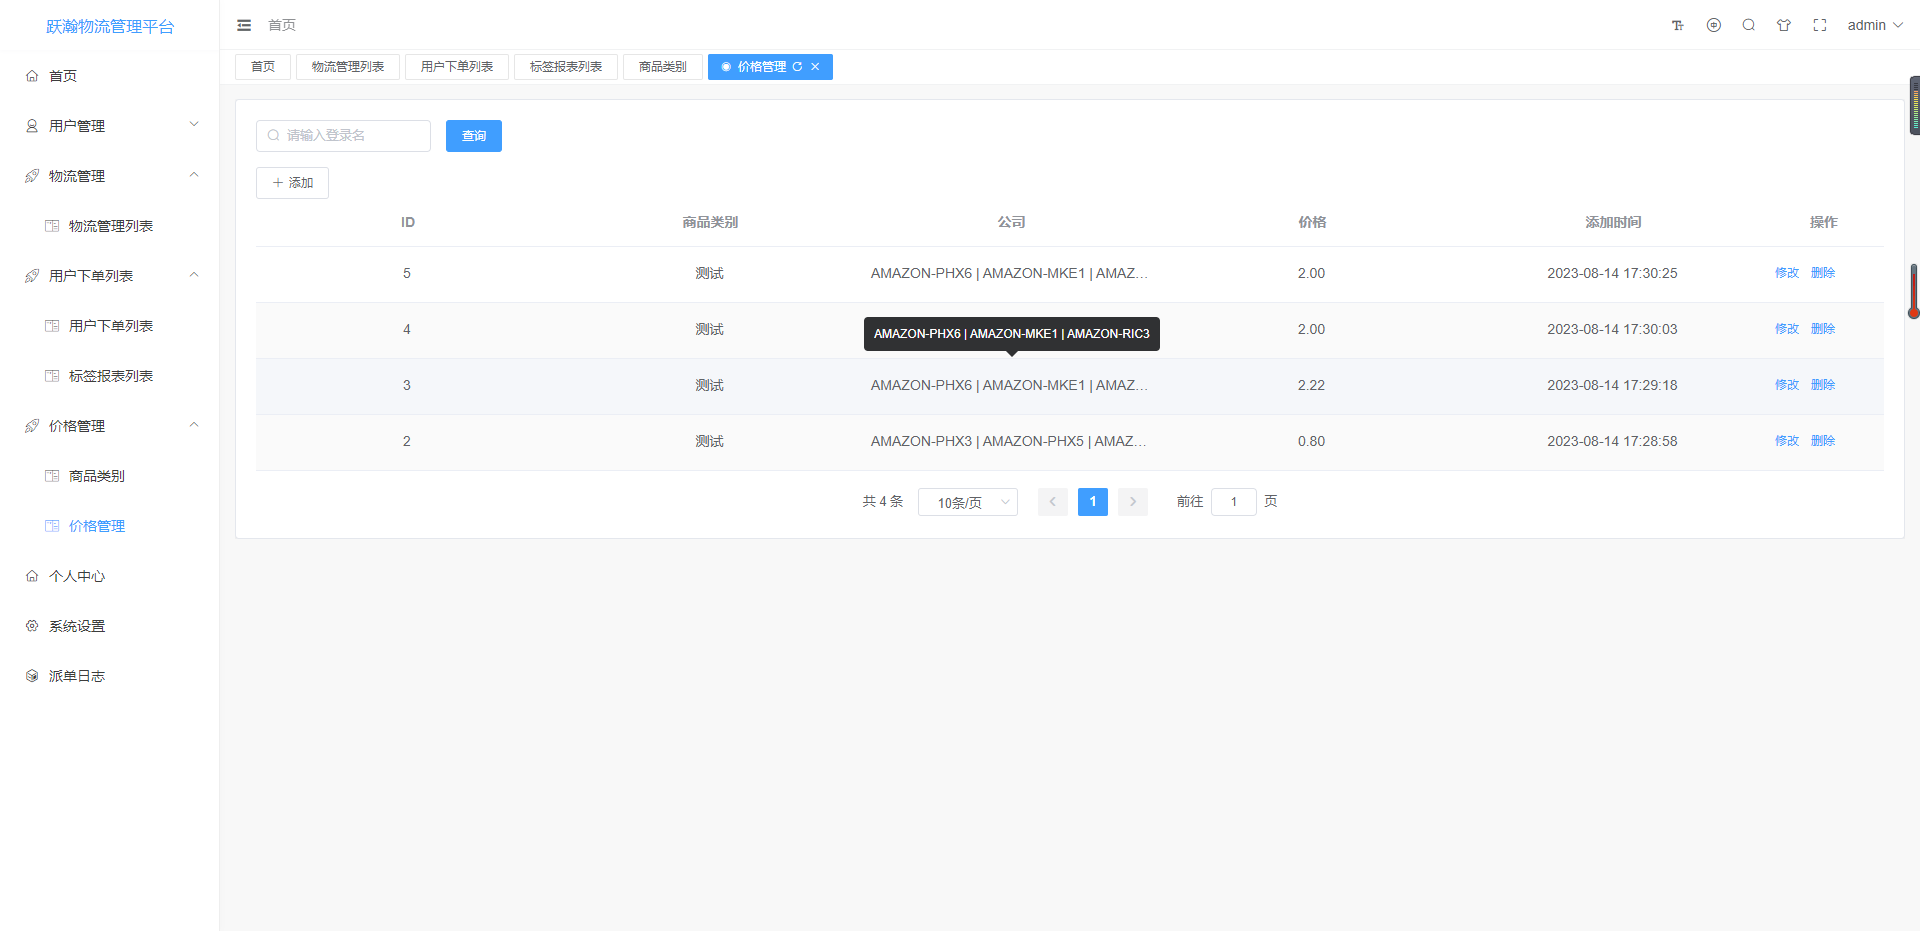Switch to 商品类别 tab

[663, 67]
